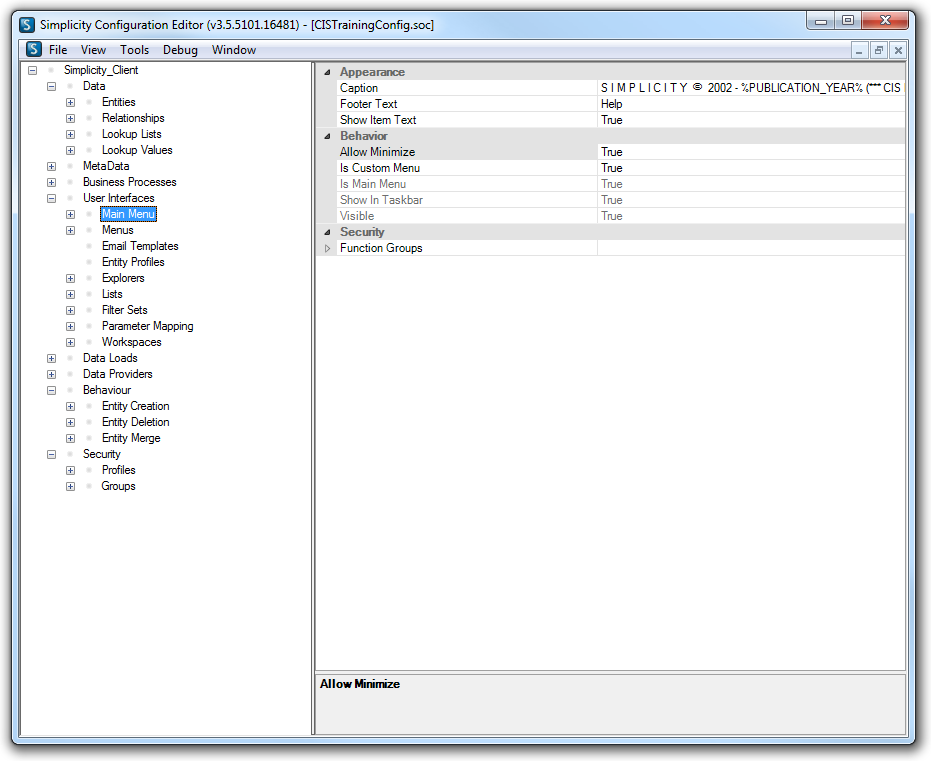Viewport: 931px width, 761px height.
Task: Select the Lookup Values tree item
Action: (x=137, y=150)
